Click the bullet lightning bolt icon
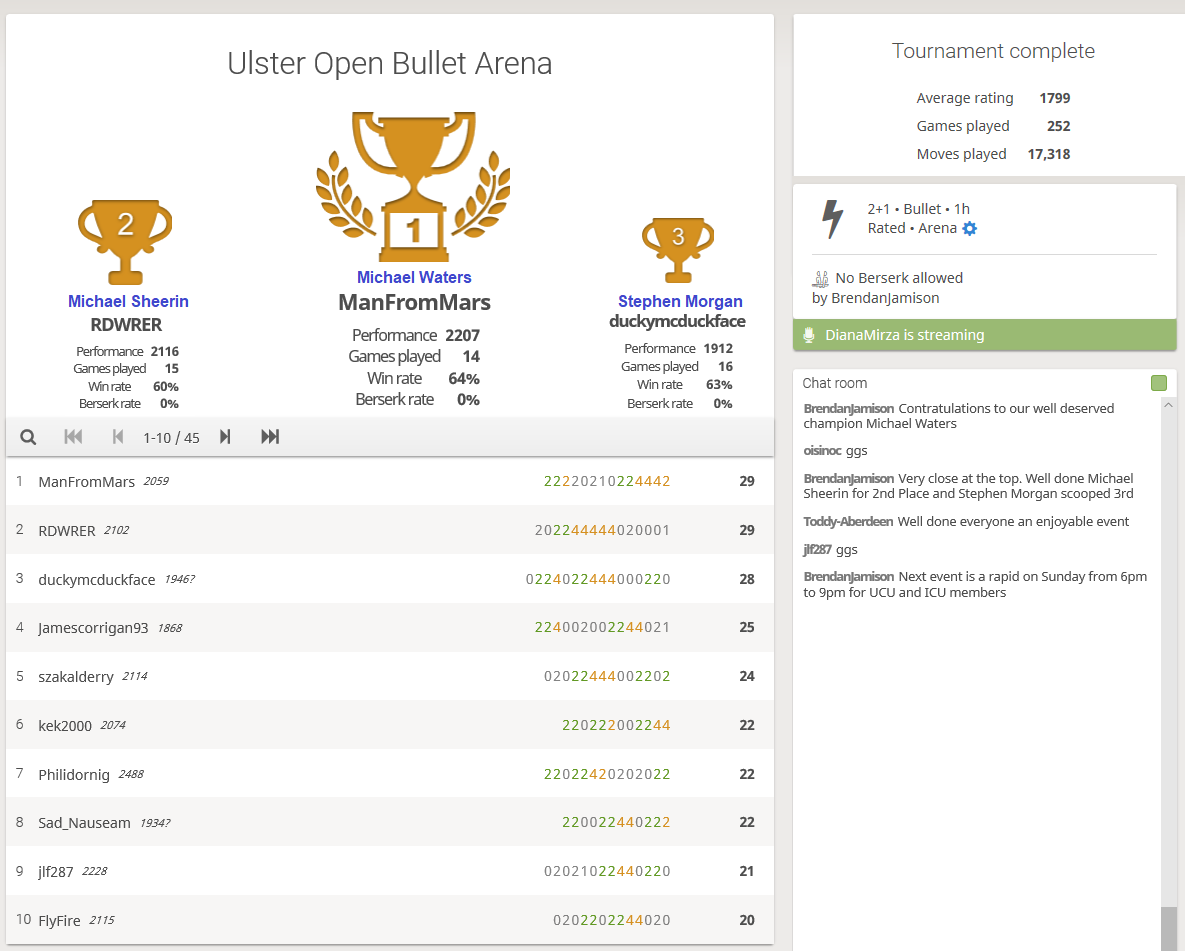This screenshot has width=1185, height=951. pyautogui.click(x=831, y=219)
